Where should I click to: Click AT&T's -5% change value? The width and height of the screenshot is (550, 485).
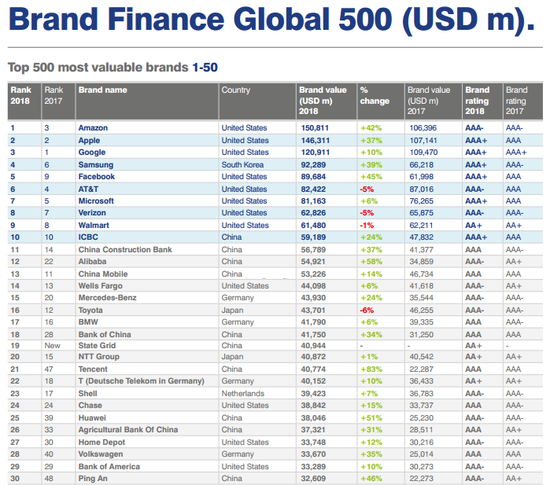click(367, 189)
